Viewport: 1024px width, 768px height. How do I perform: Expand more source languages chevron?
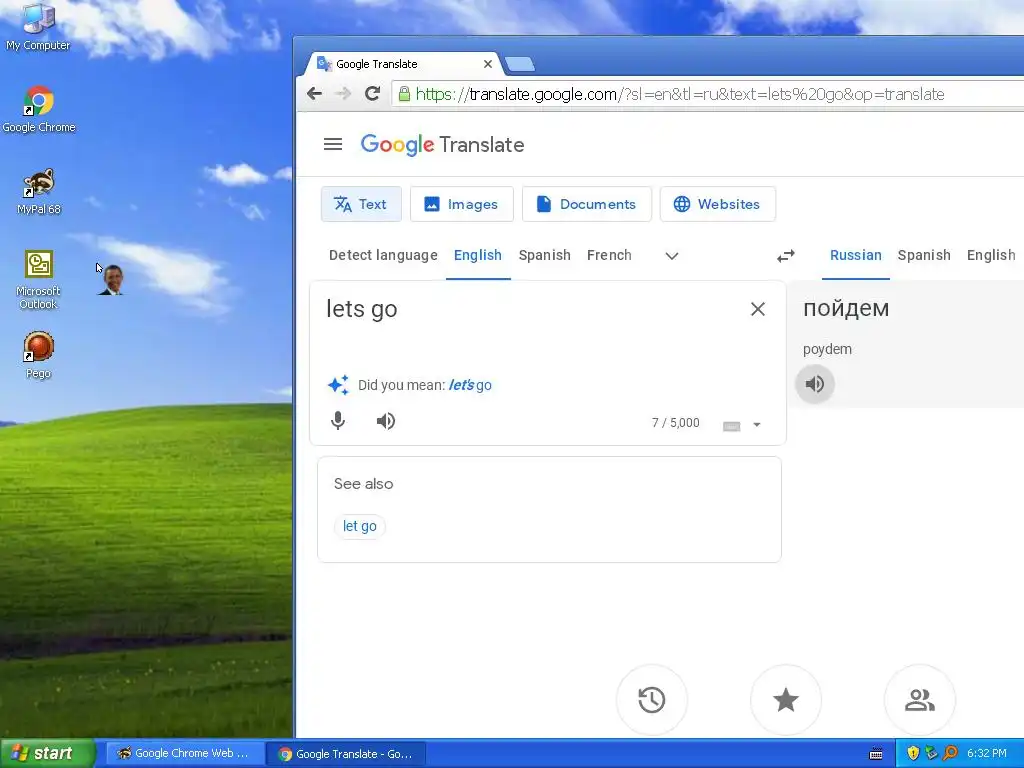pyautogui.click(x=672, y=256)
